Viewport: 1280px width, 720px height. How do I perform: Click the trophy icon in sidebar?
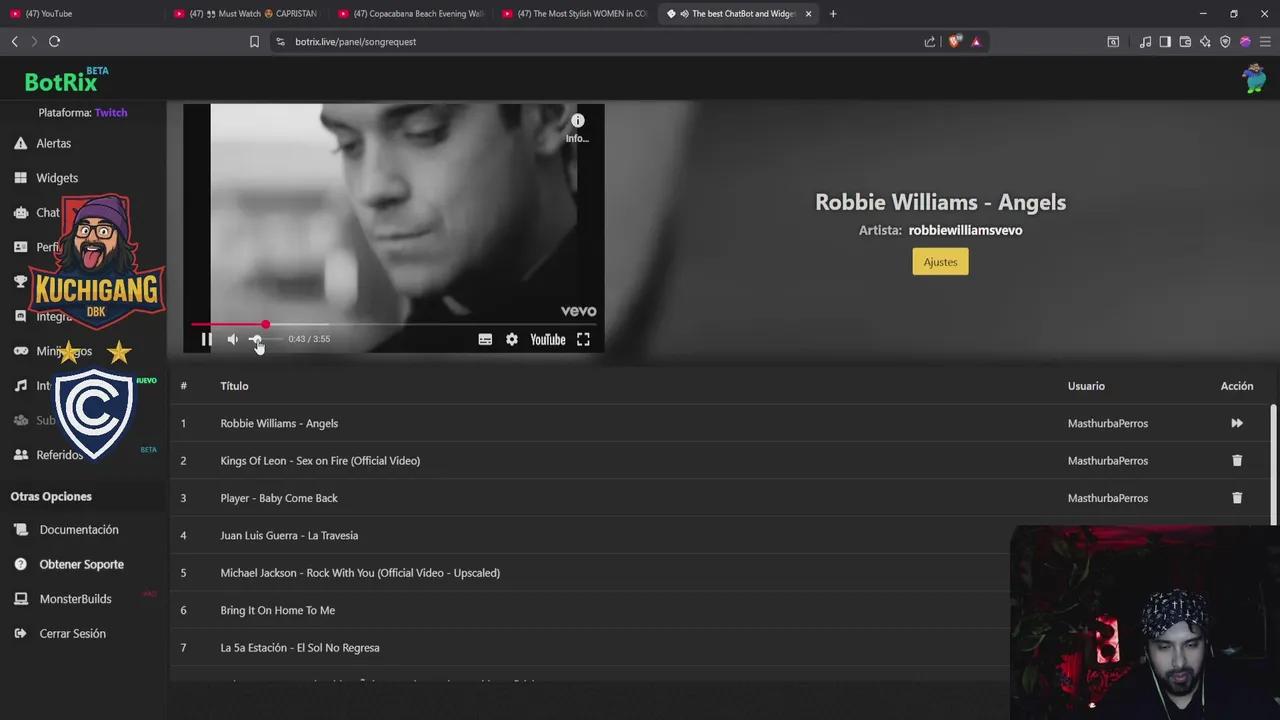20,281
